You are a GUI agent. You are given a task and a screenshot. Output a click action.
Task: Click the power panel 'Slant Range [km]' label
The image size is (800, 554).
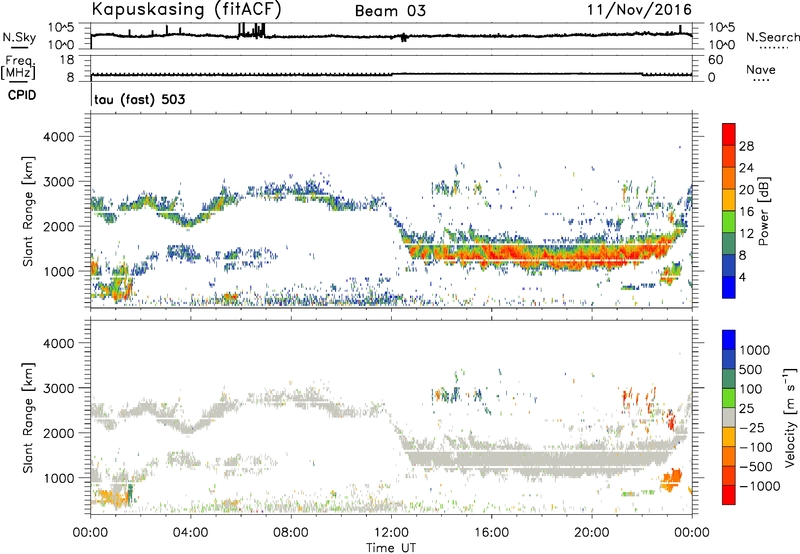[28, 211]
